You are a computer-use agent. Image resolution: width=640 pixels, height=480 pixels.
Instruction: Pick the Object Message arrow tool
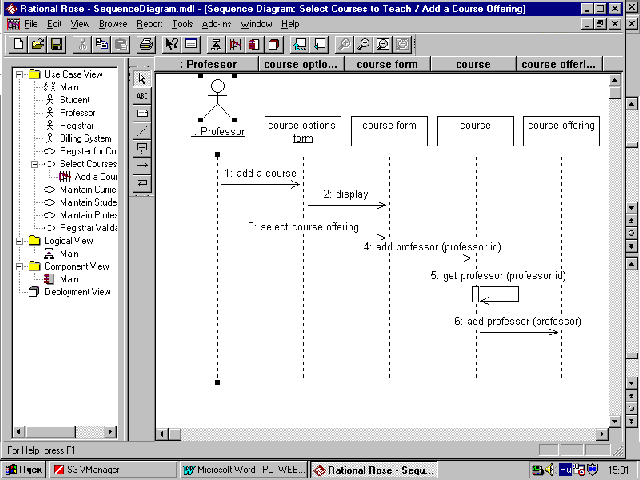point(142,165)
